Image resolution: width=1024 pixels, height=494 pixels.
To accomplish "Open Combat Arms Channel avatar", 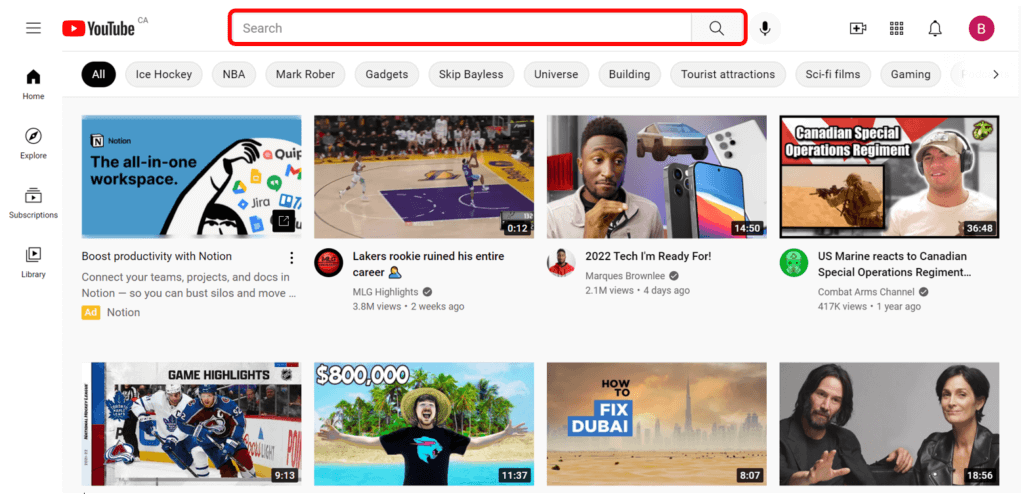I will [793, 263].
